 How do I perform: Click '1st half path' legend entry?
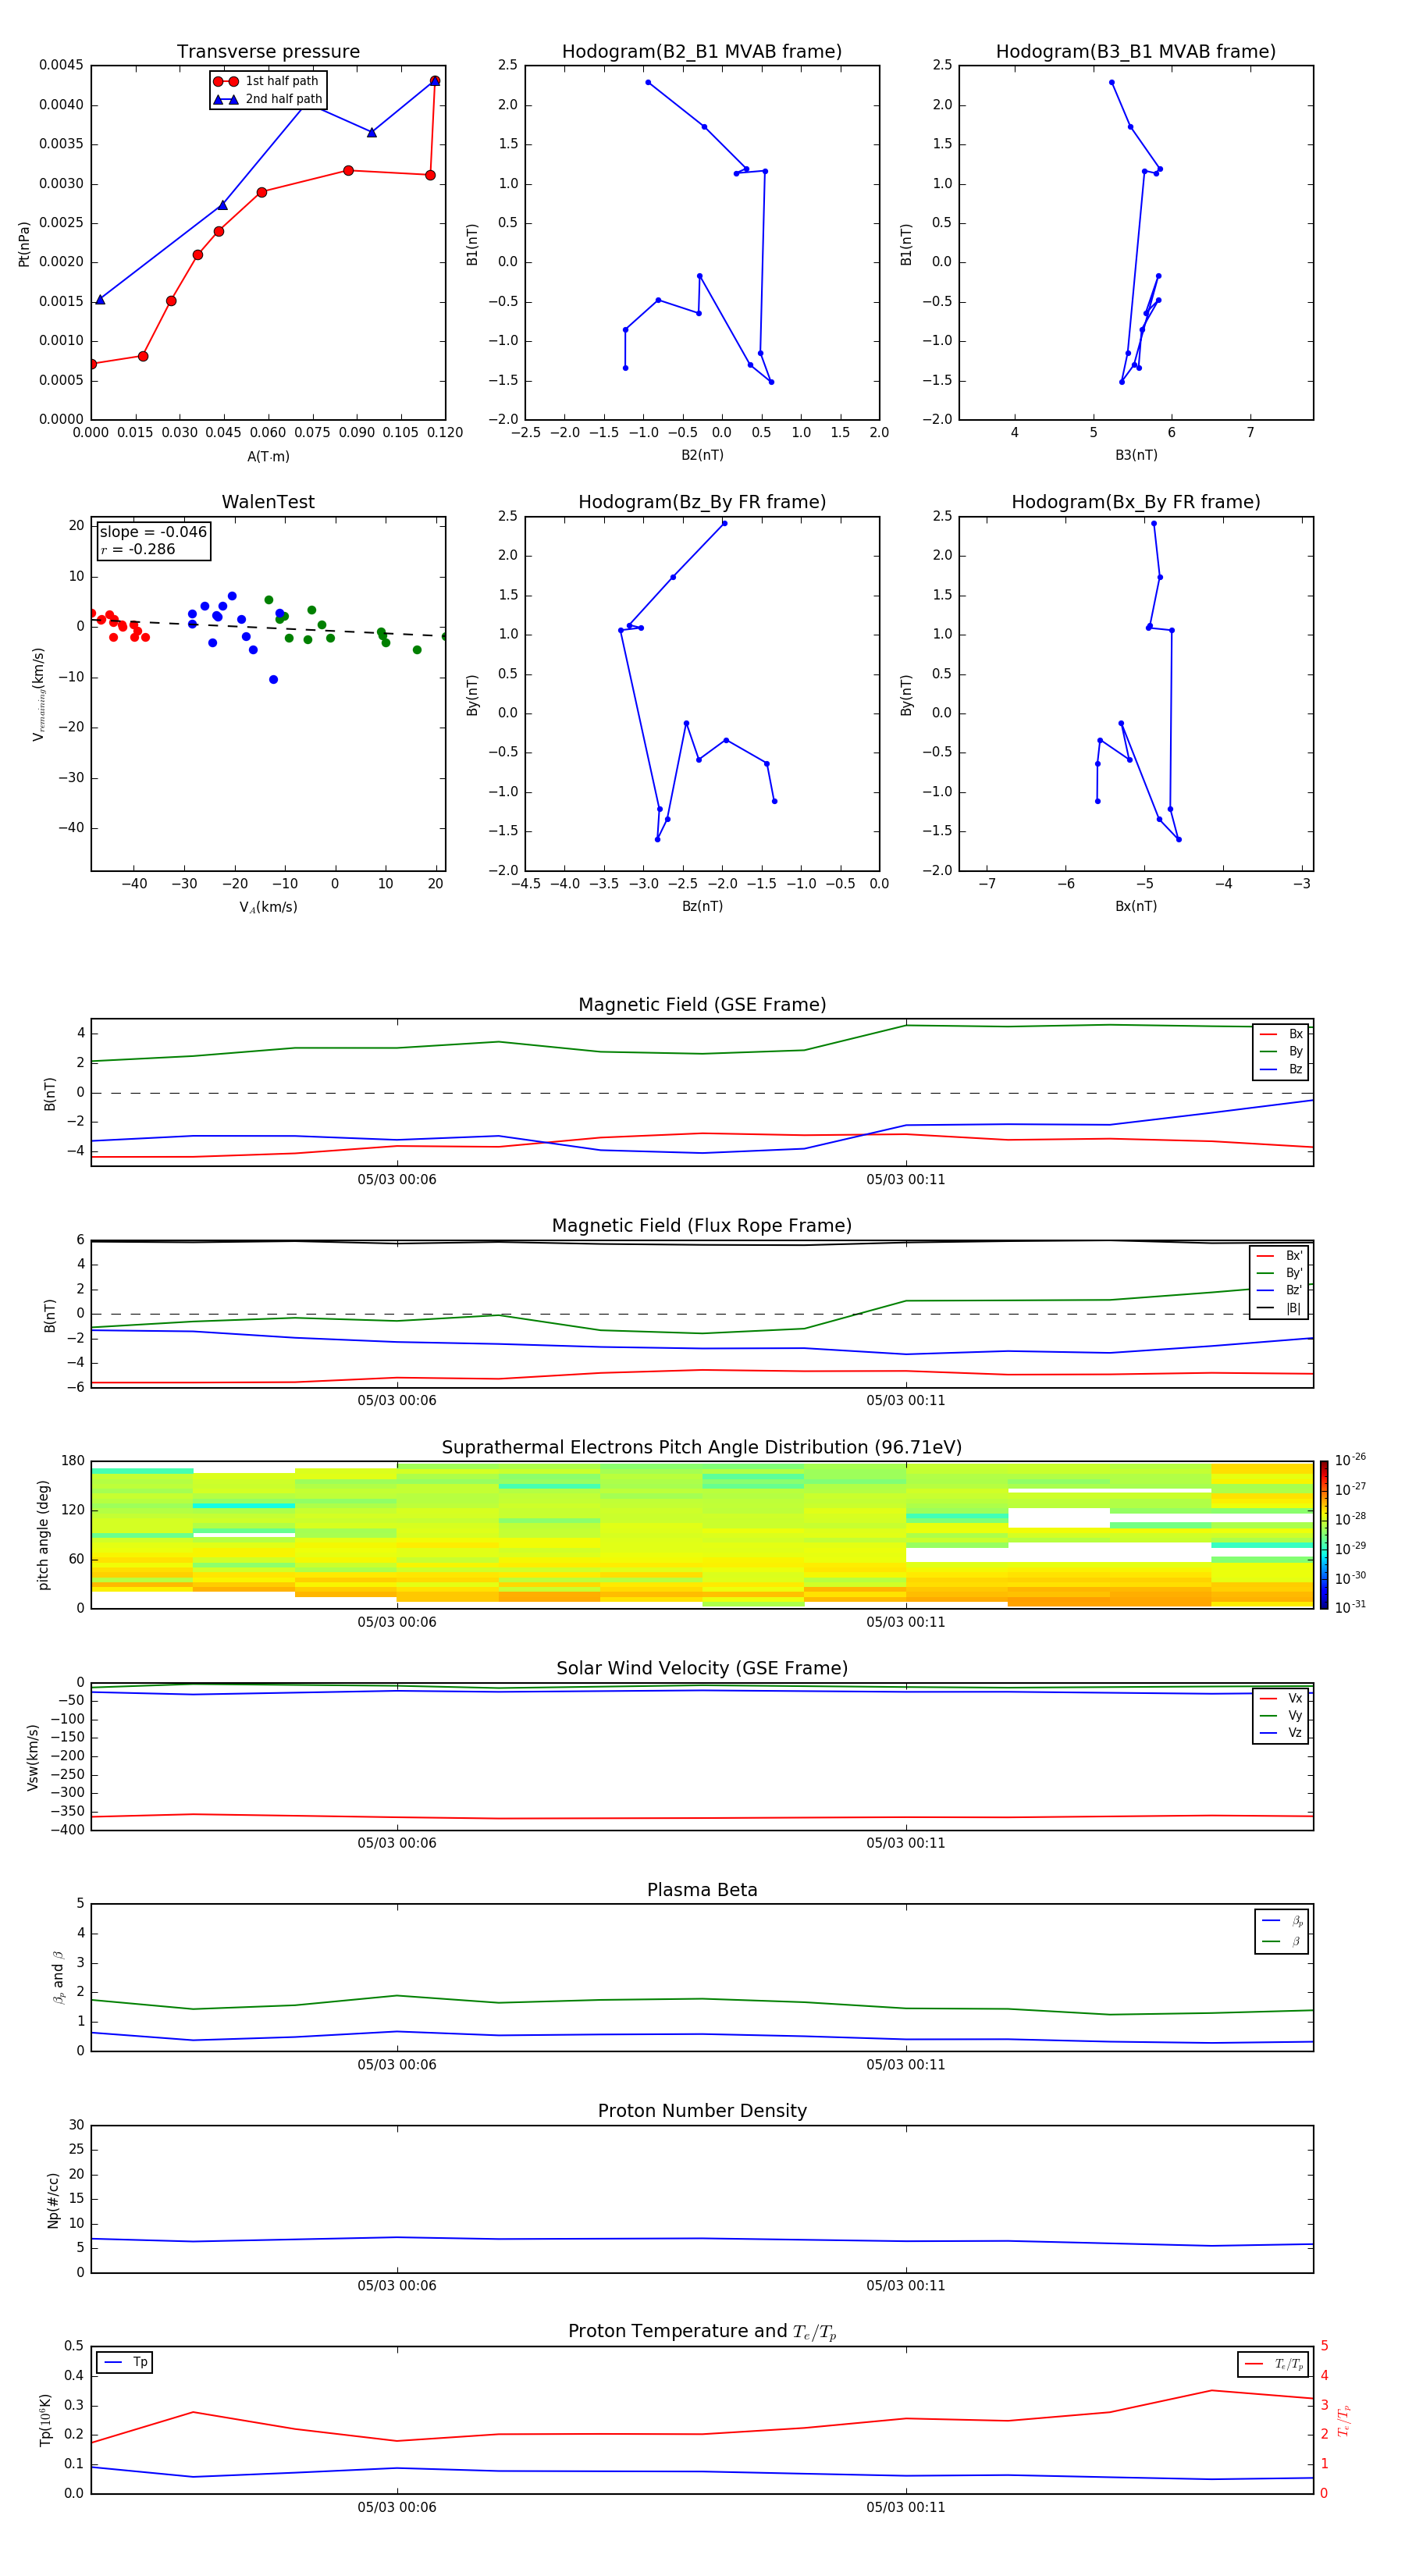(266, 81)
